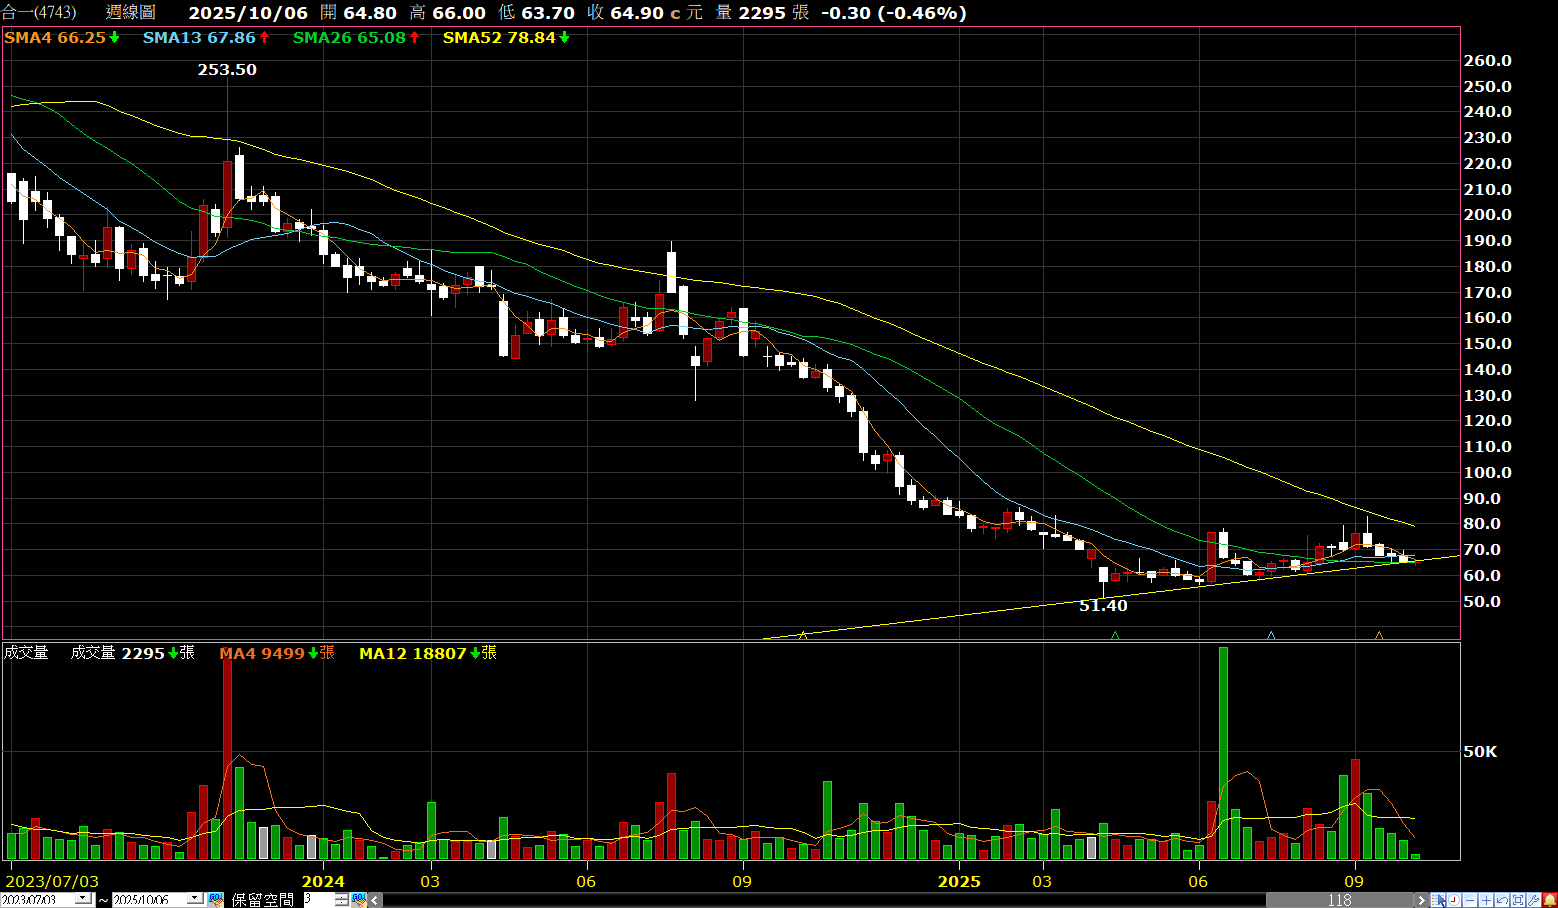1558x908 pixels.
Task: Click the 保留空間 label in bottom bar
Action: point(263,900)
